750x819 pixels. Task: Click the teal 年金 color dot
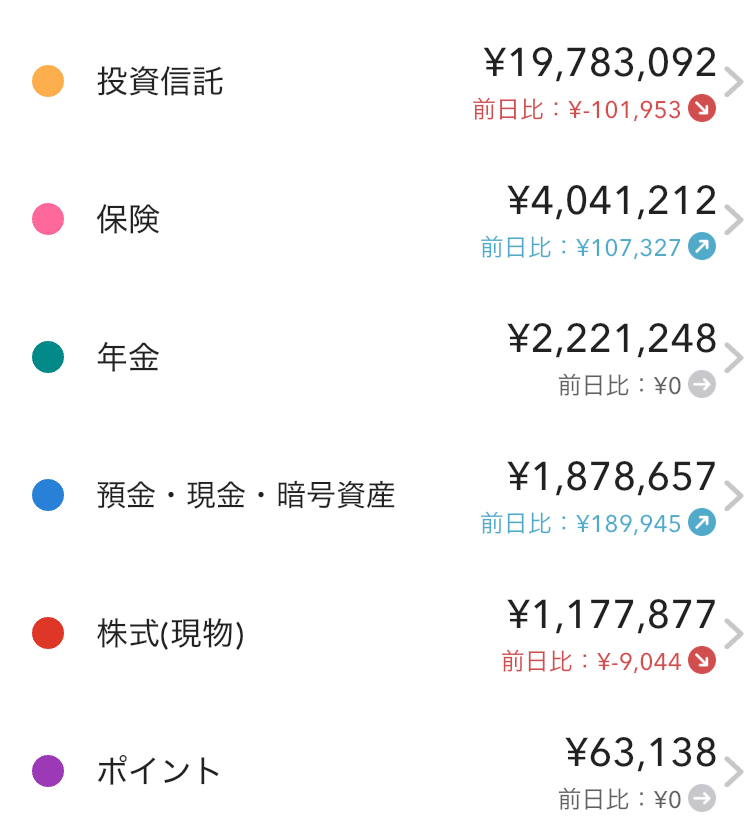click(48, 357)
